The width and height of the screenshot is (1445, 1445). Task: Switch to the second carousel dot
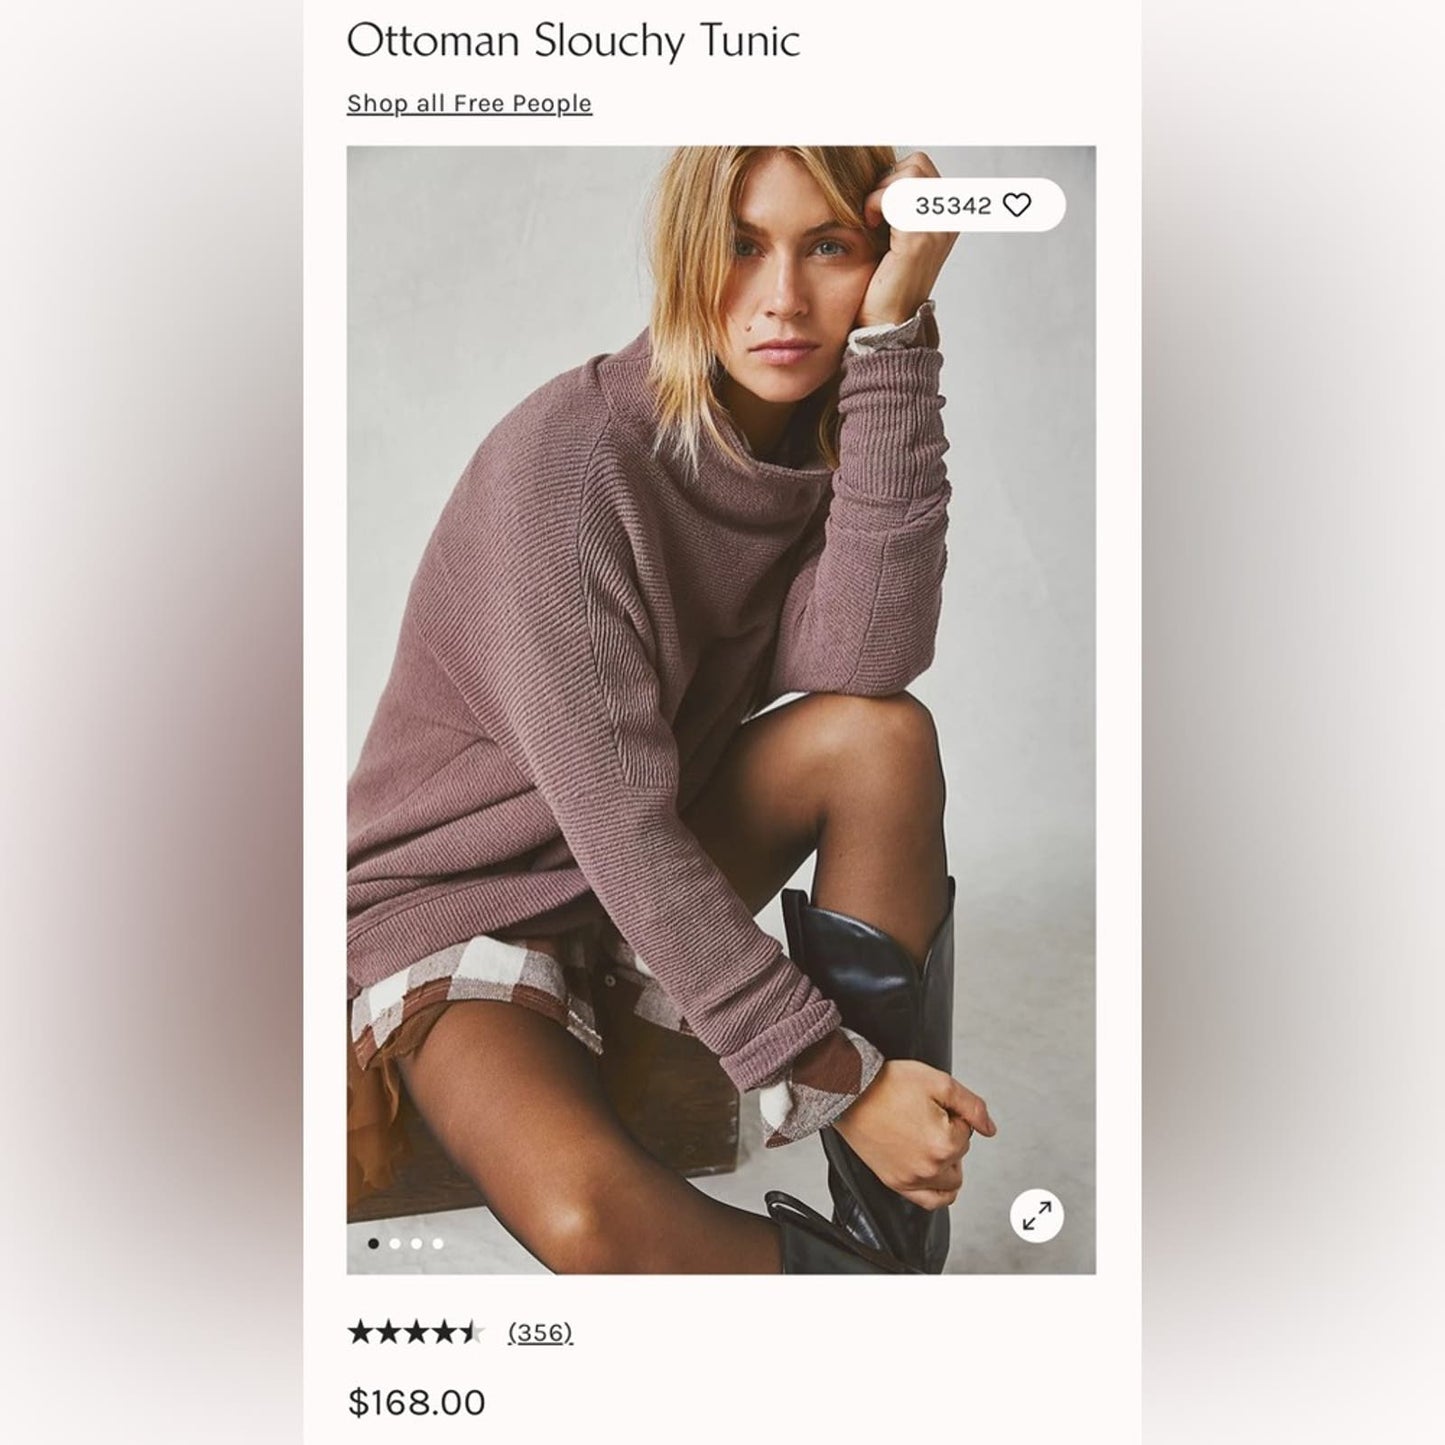[395, 1244]
